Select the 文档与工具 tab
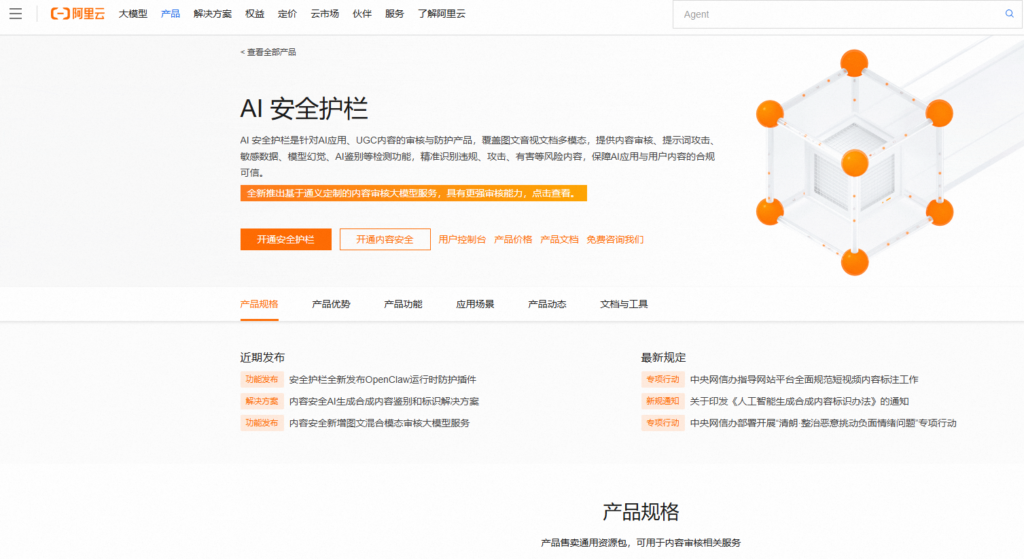This screenshot has height=559, width=1024. tap(624, 304)
